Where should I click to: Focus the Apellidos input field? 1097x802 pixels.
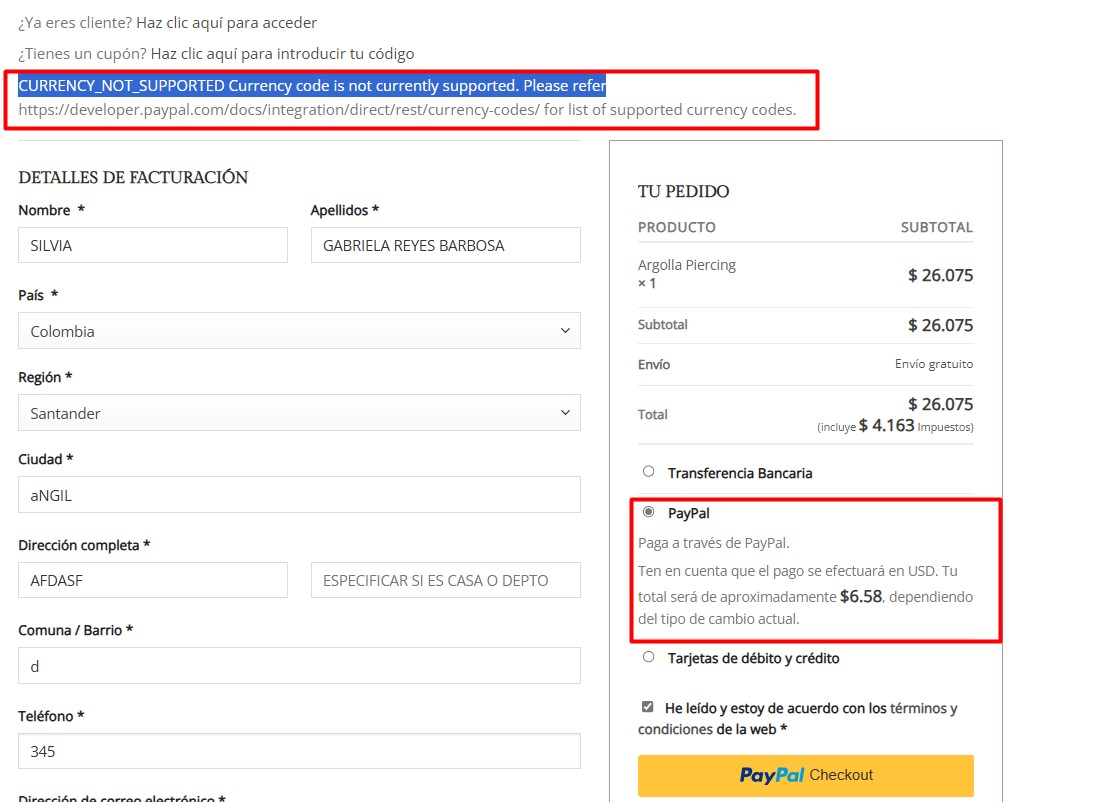click(445, 245)
